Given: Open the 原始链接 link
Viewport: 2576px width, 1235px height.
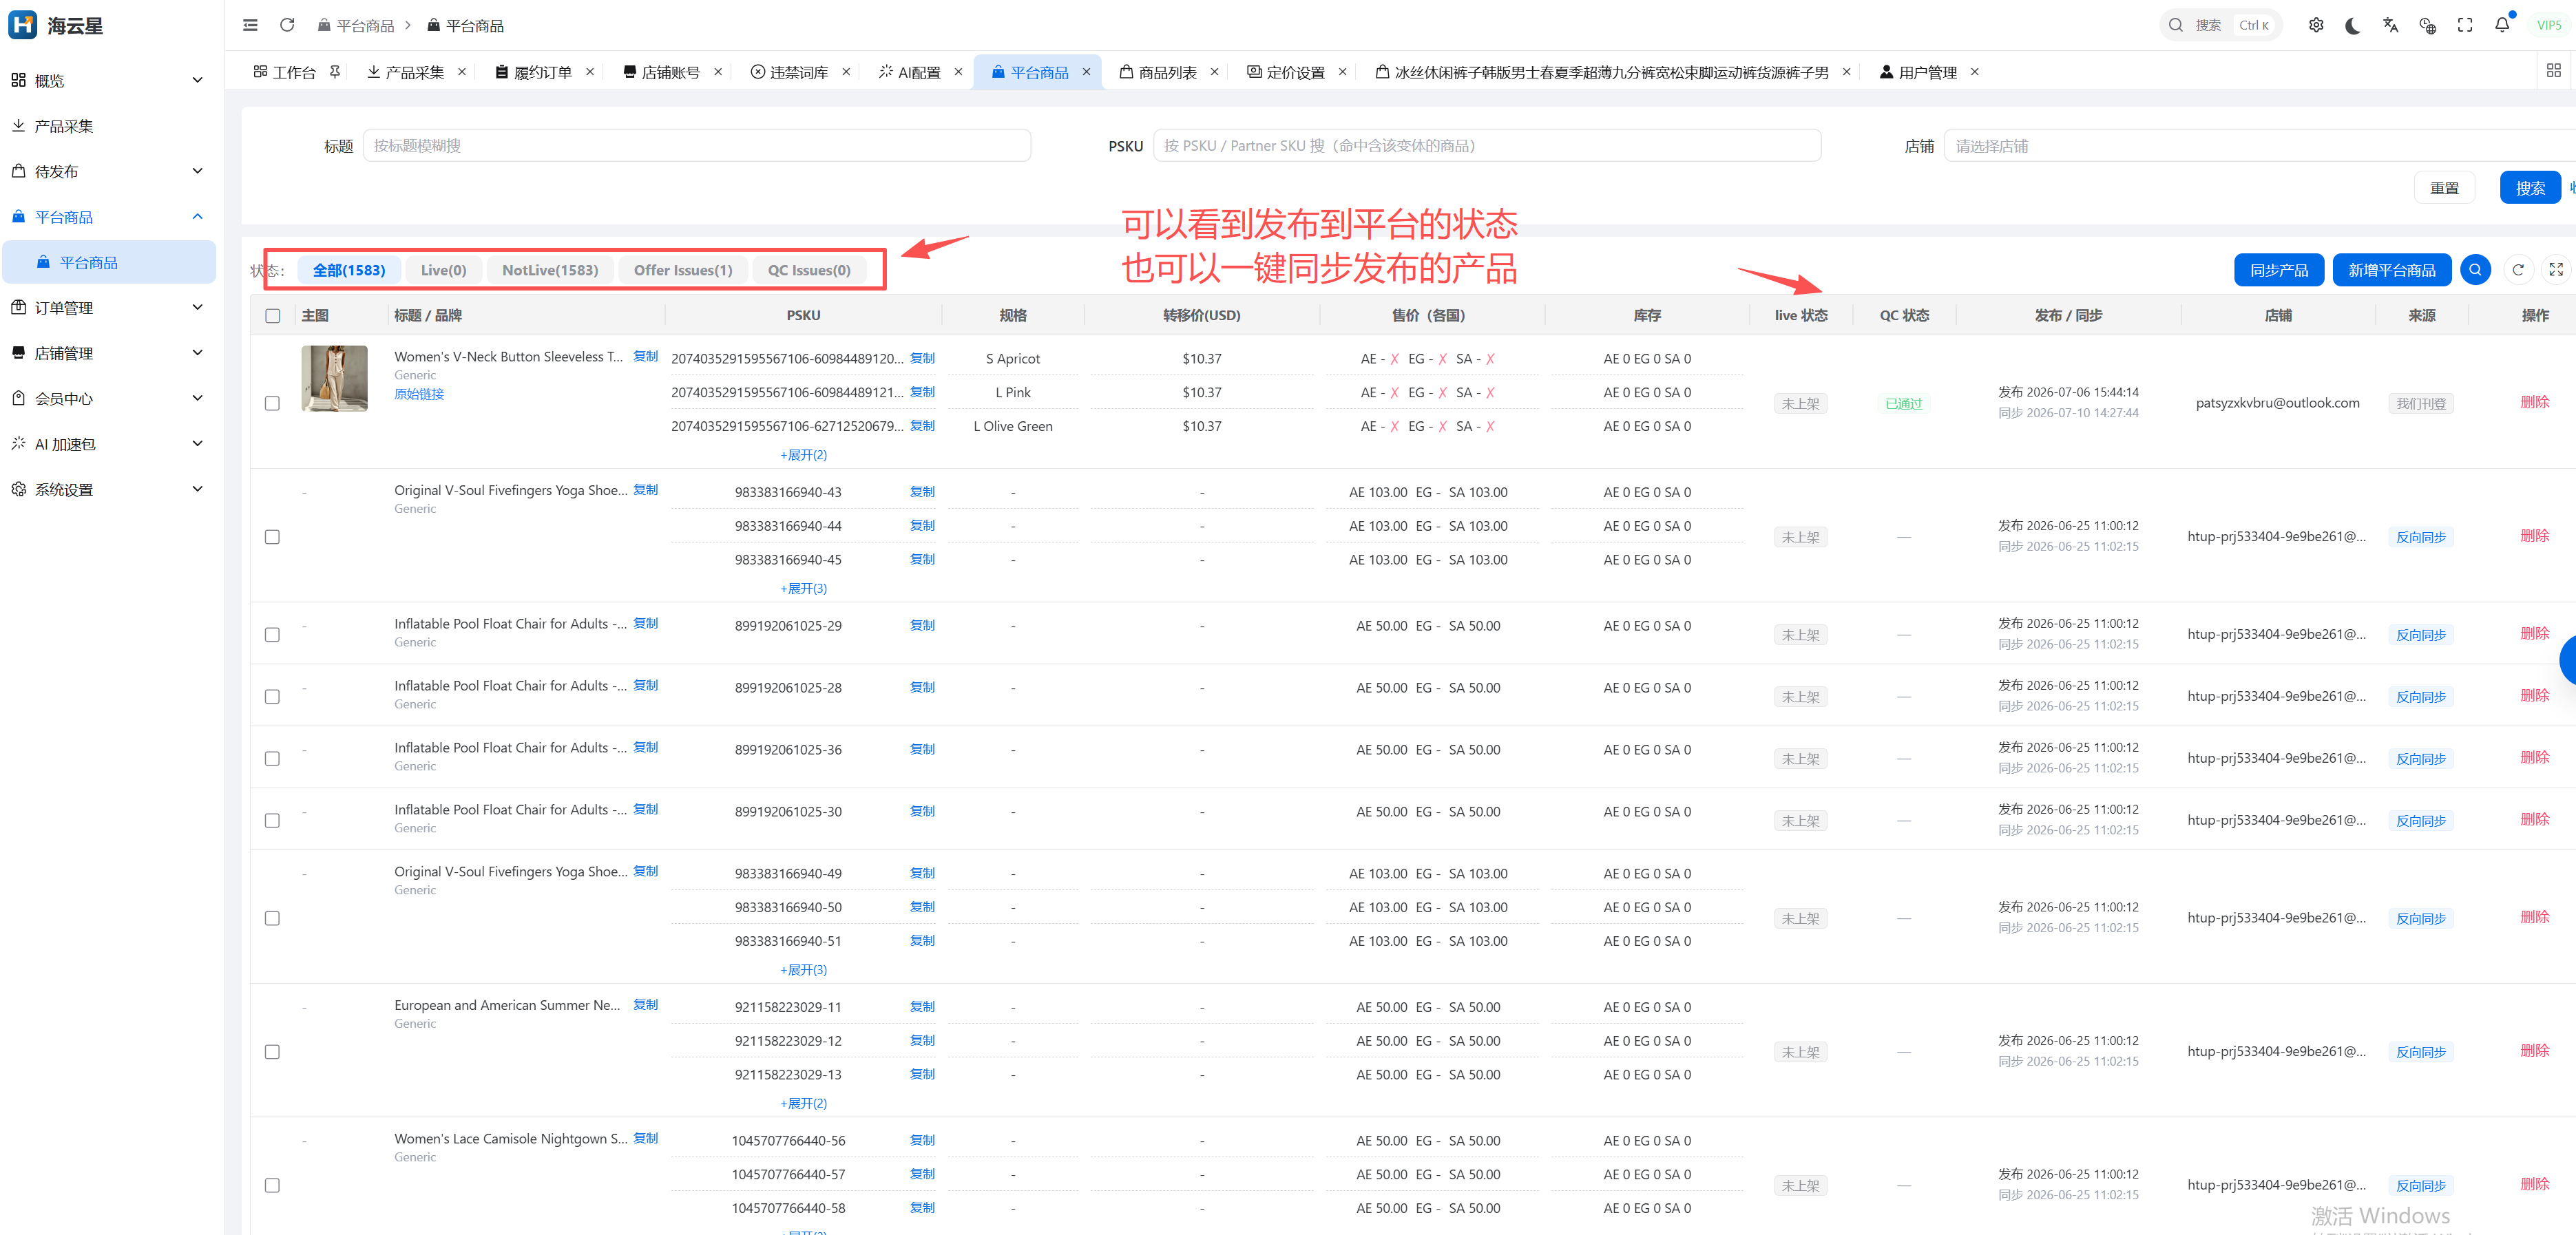Looking at the screenshot, I should point(419,394).
